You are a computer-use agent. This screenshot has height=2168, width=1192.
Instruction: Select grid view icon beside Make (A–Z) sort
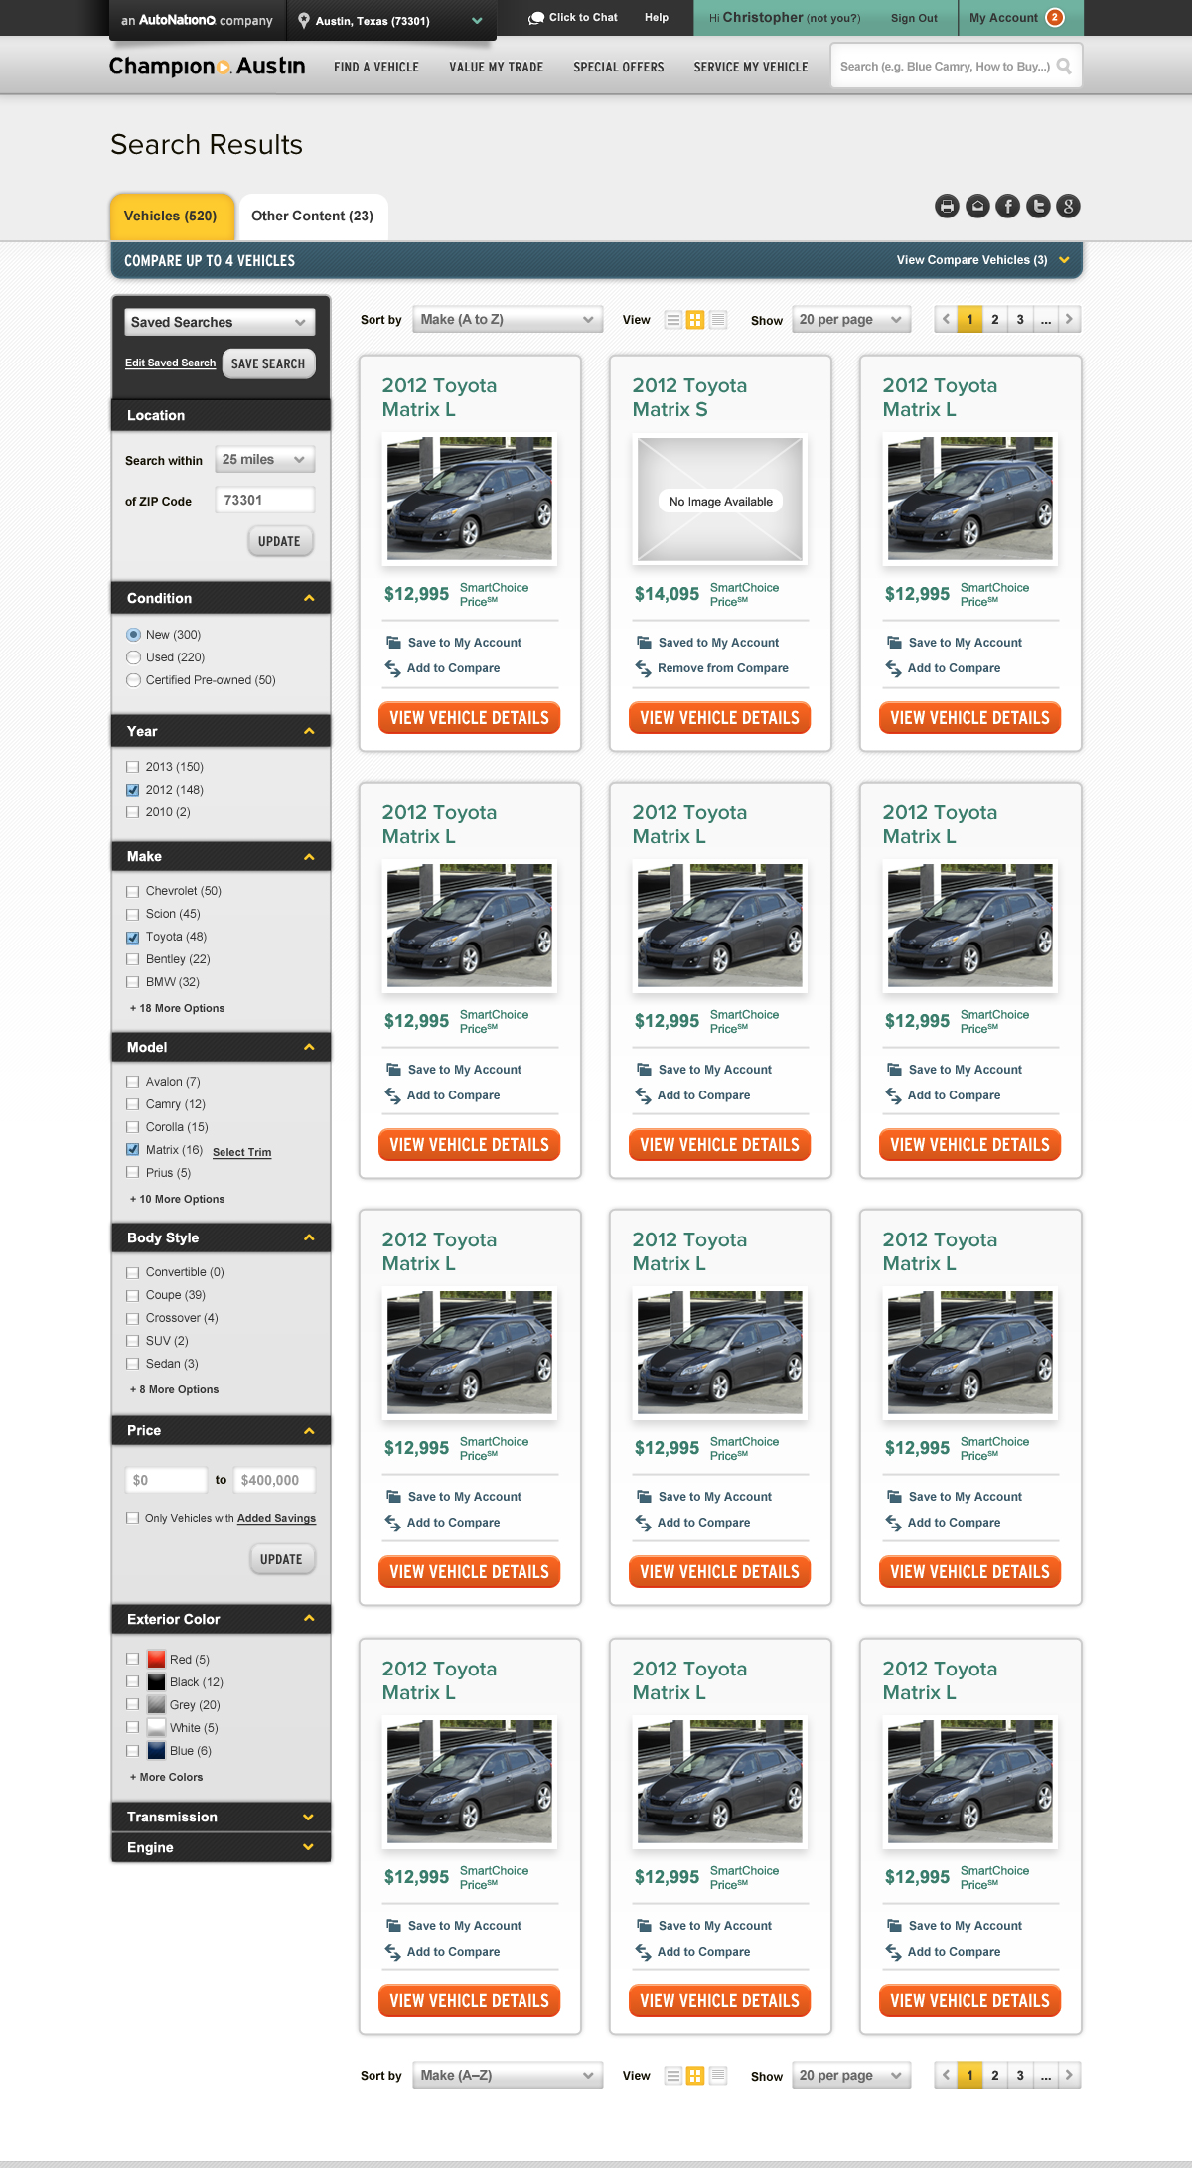[695, 2076]
